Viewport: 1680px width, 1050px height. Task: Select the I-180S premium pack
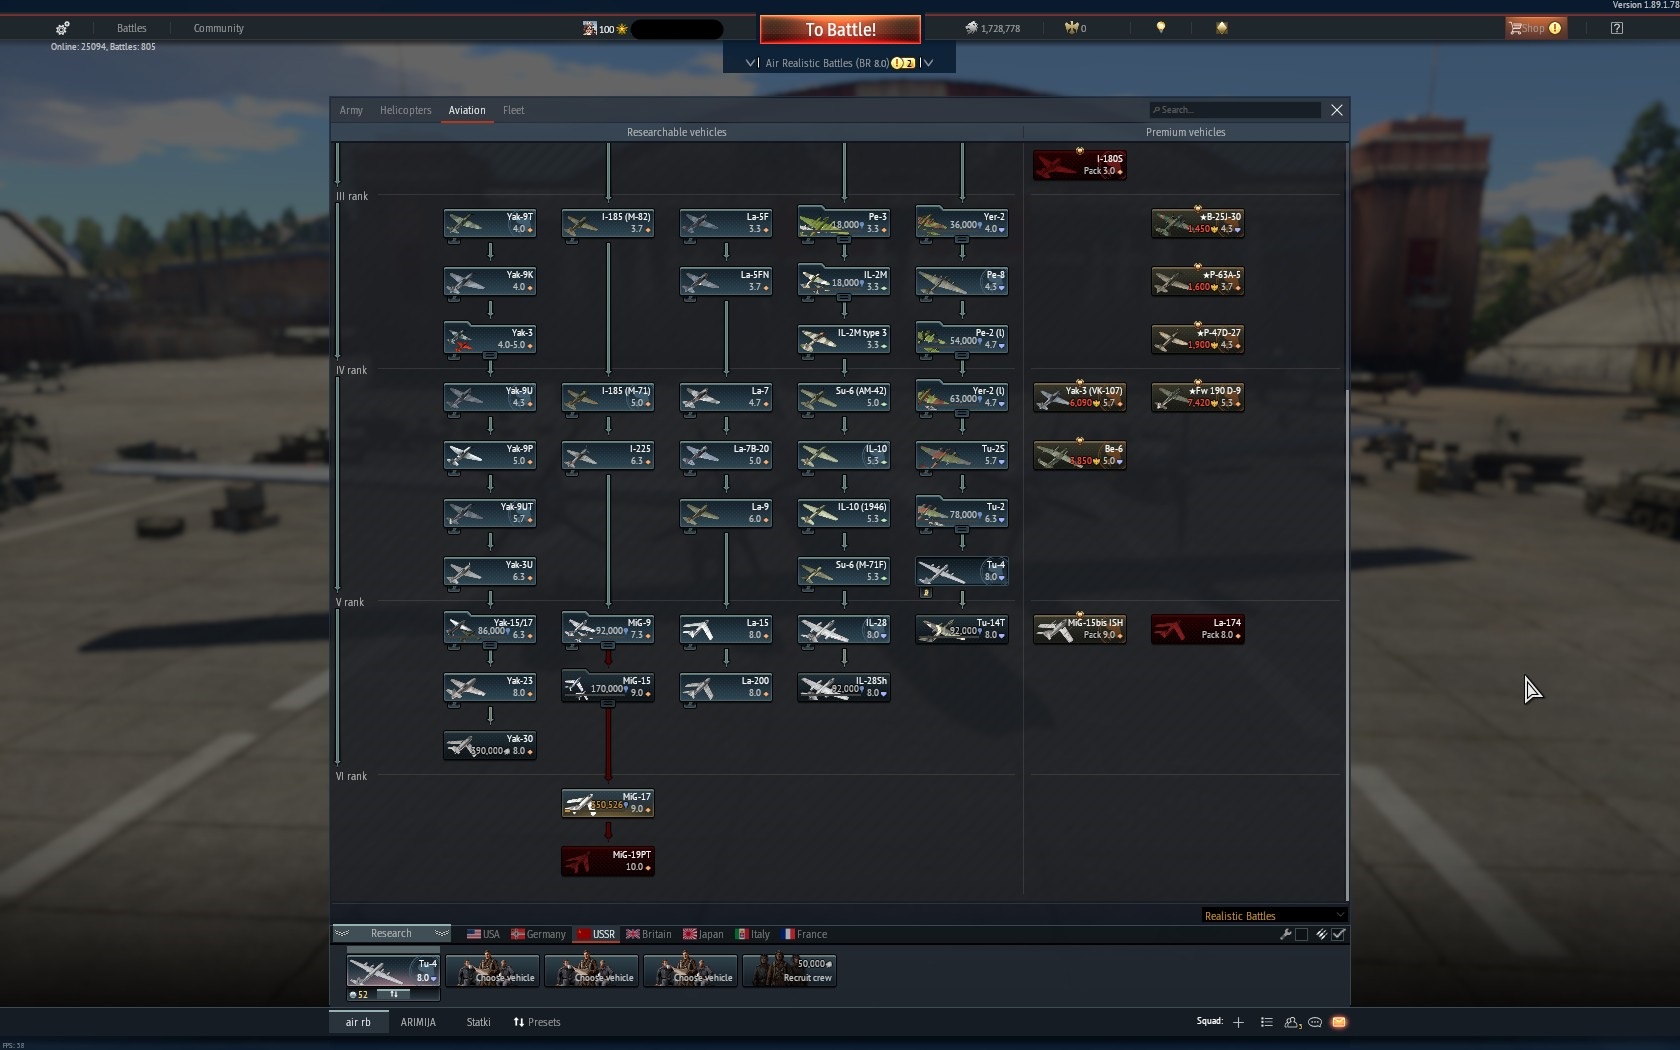[x=1080, y=165]
